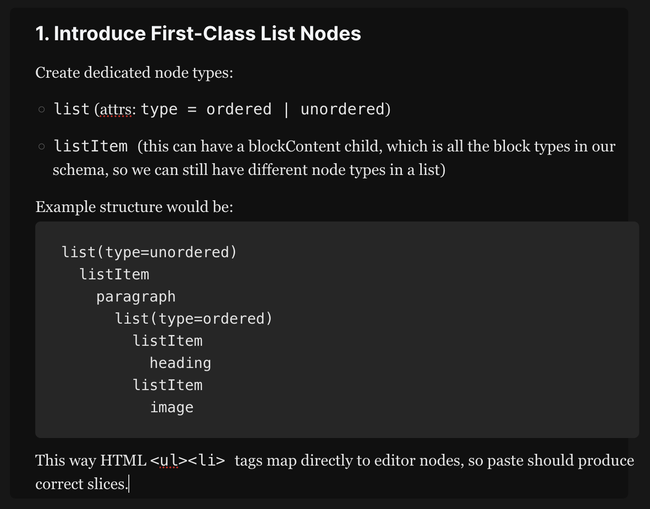Image resolution: width=650 pixels, height=509 pixels.
Task: Click the last 'listItem' line above 'image'
Action: tap(167, 385)
